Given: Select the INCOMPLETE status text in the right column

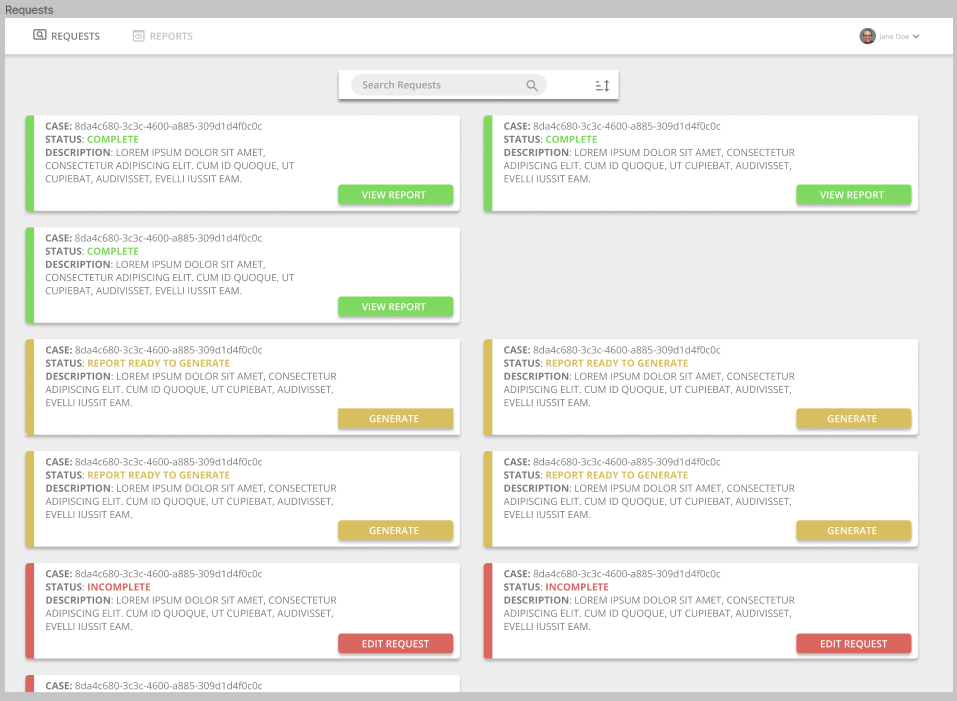Looking at the screenshot, I should [577, 587].
